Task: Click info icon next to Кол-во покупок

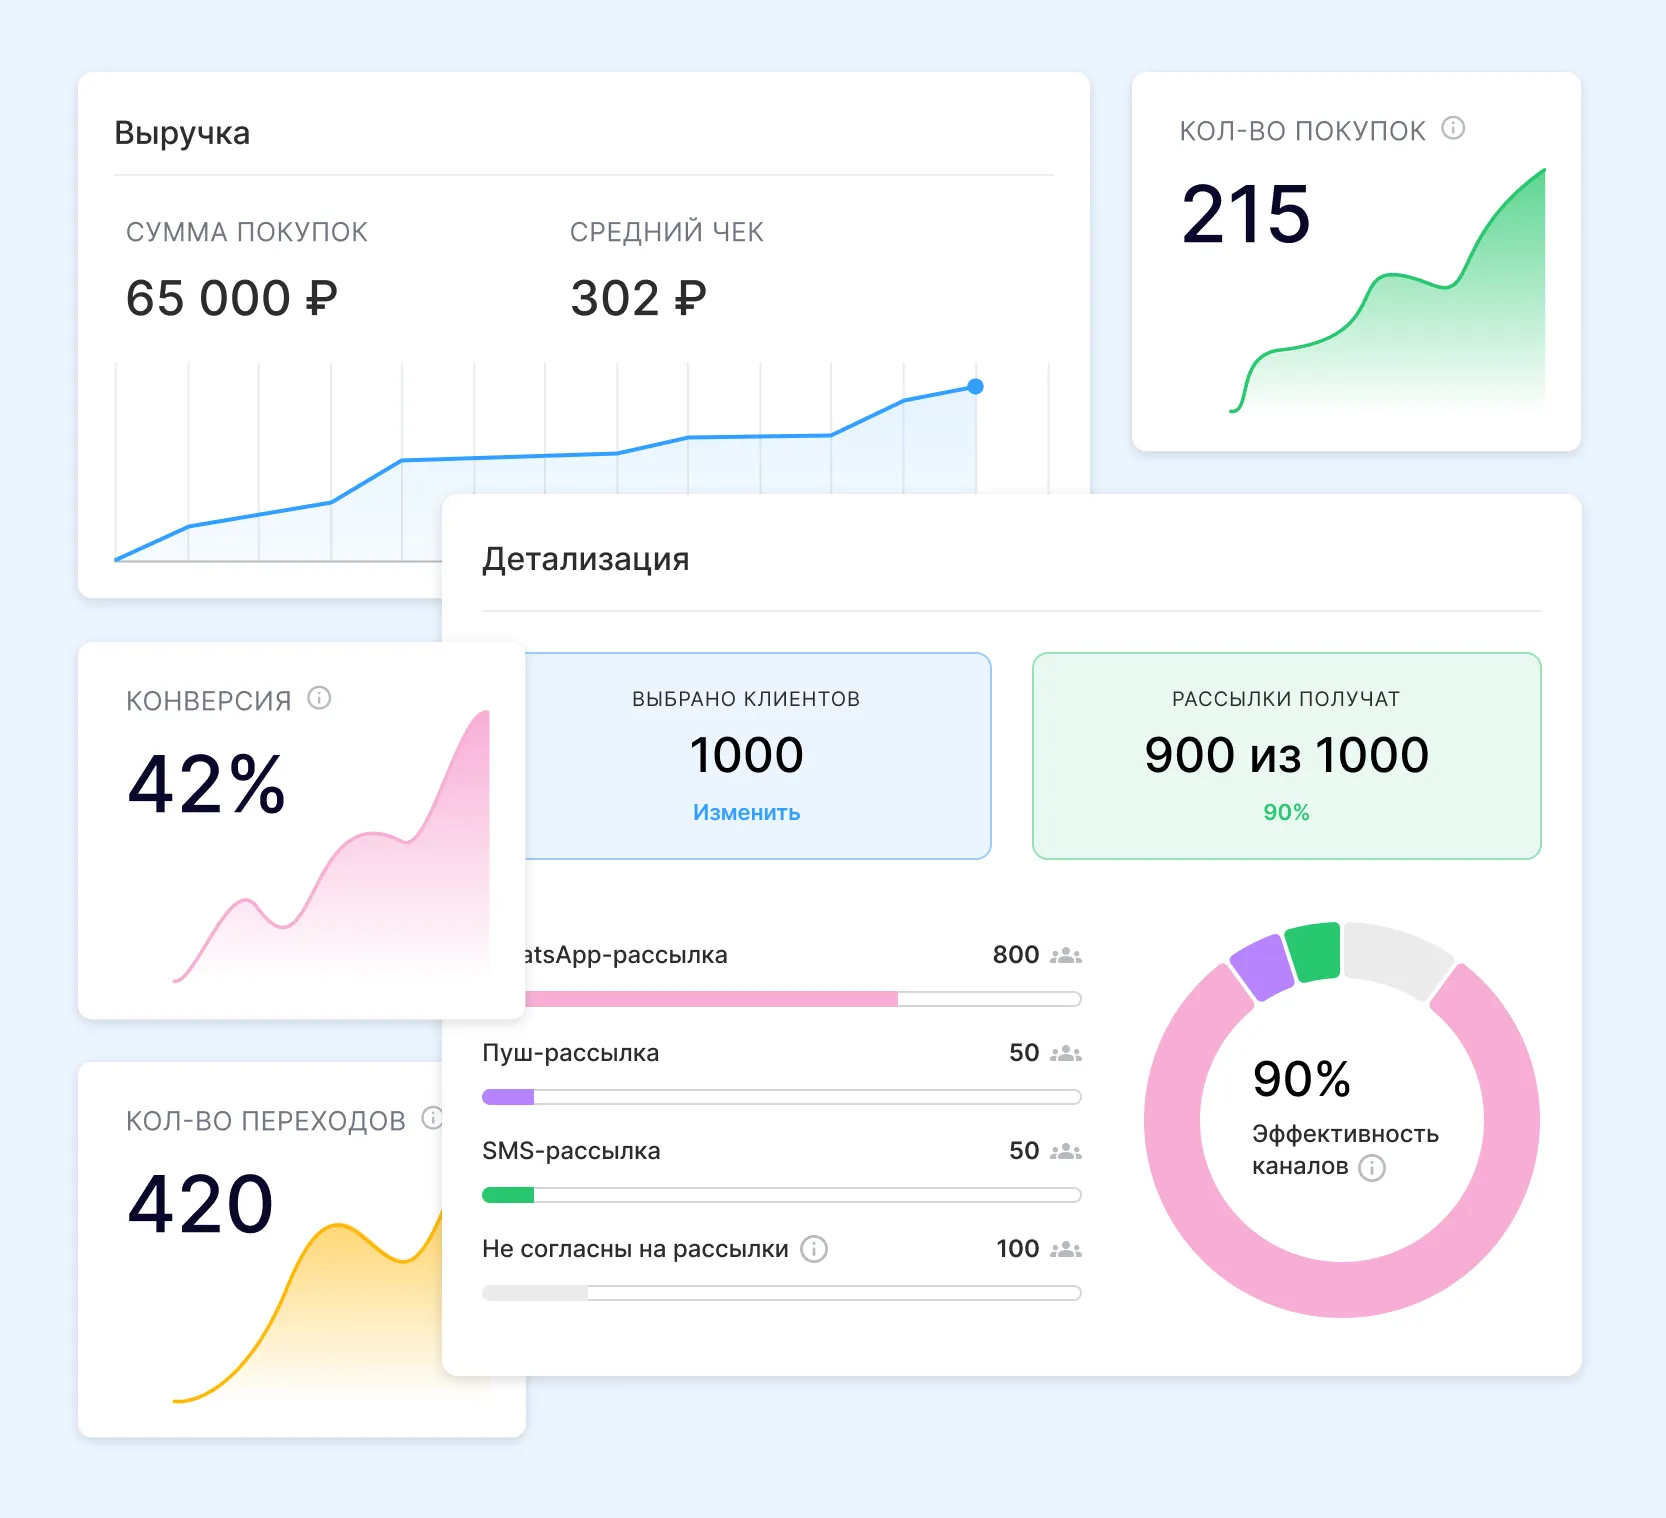Action: click(1453, 128)
